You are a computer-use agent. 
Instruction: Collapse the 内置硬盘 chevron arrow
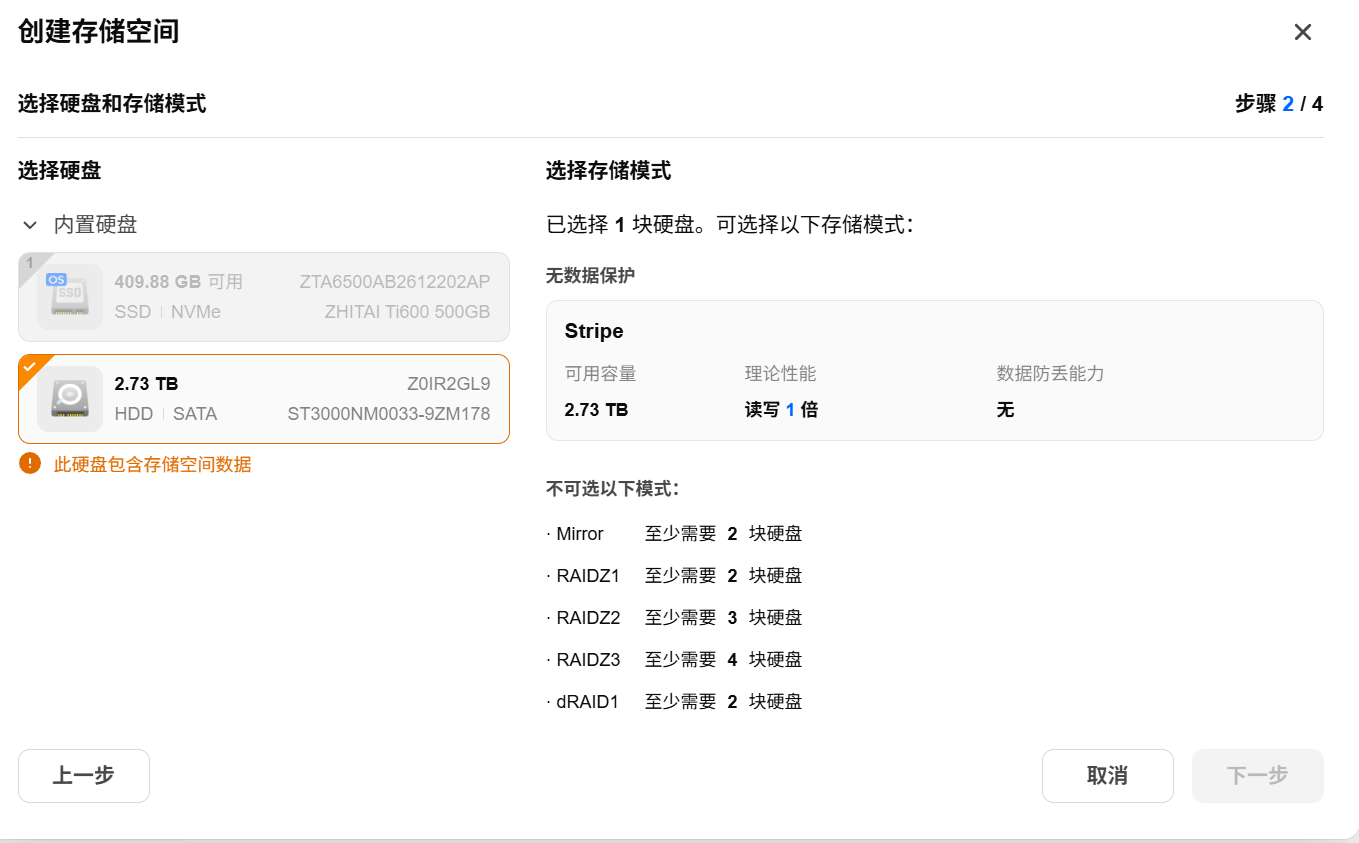tap(30, 225)
